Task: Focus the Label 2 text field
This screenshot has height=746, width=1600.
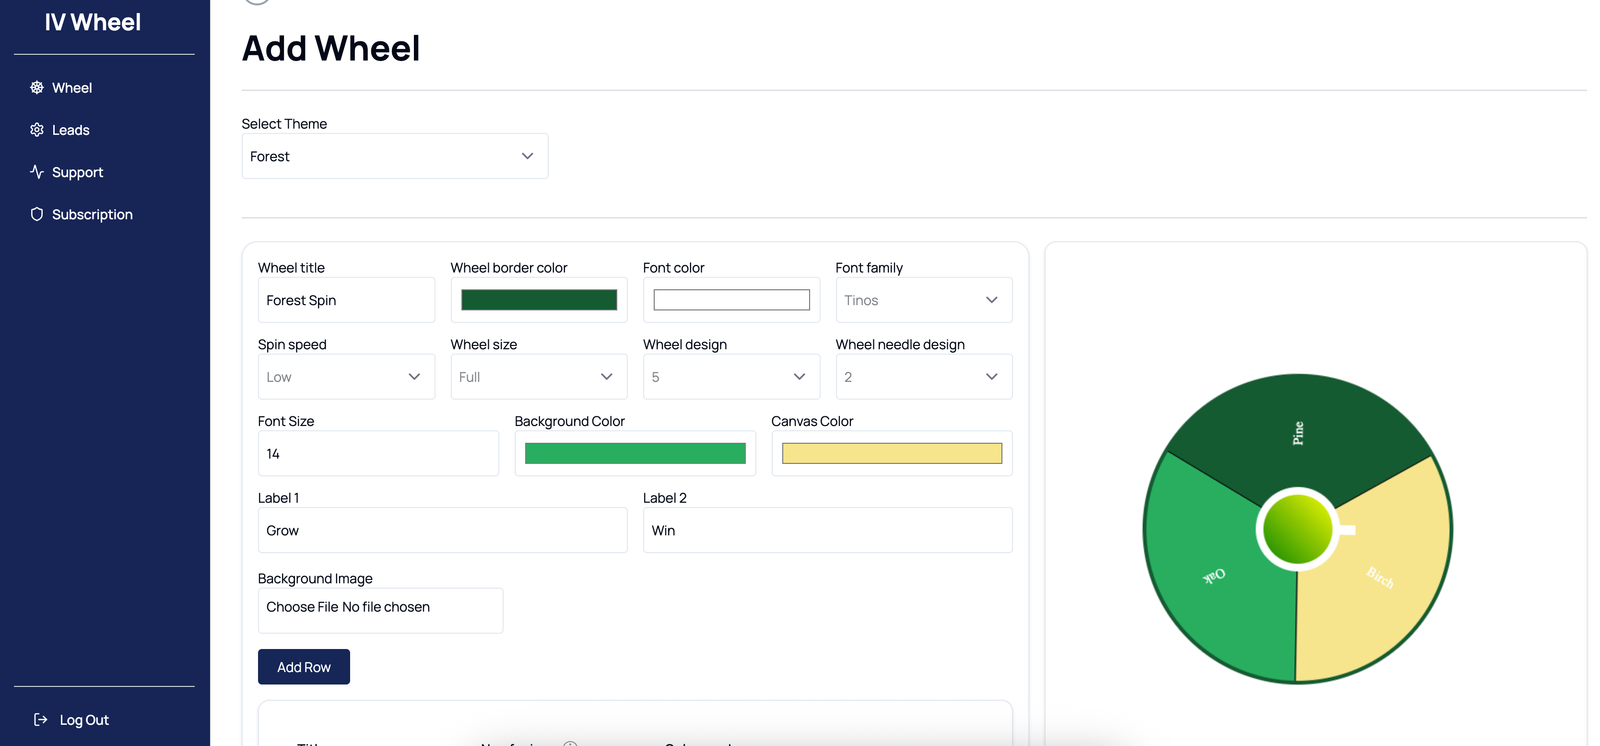Action: tap(827, 530)
